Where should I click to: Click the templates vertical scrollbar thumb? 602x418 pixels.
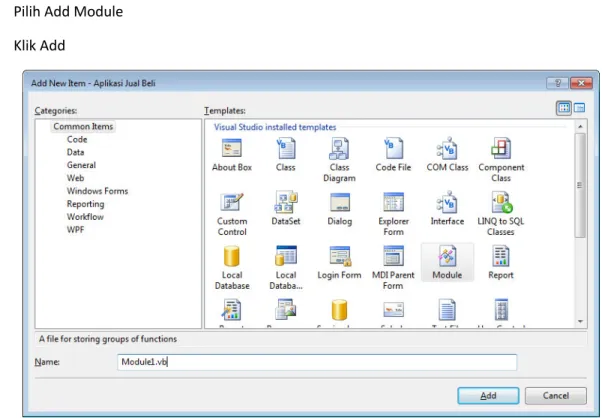click(580, 185)
